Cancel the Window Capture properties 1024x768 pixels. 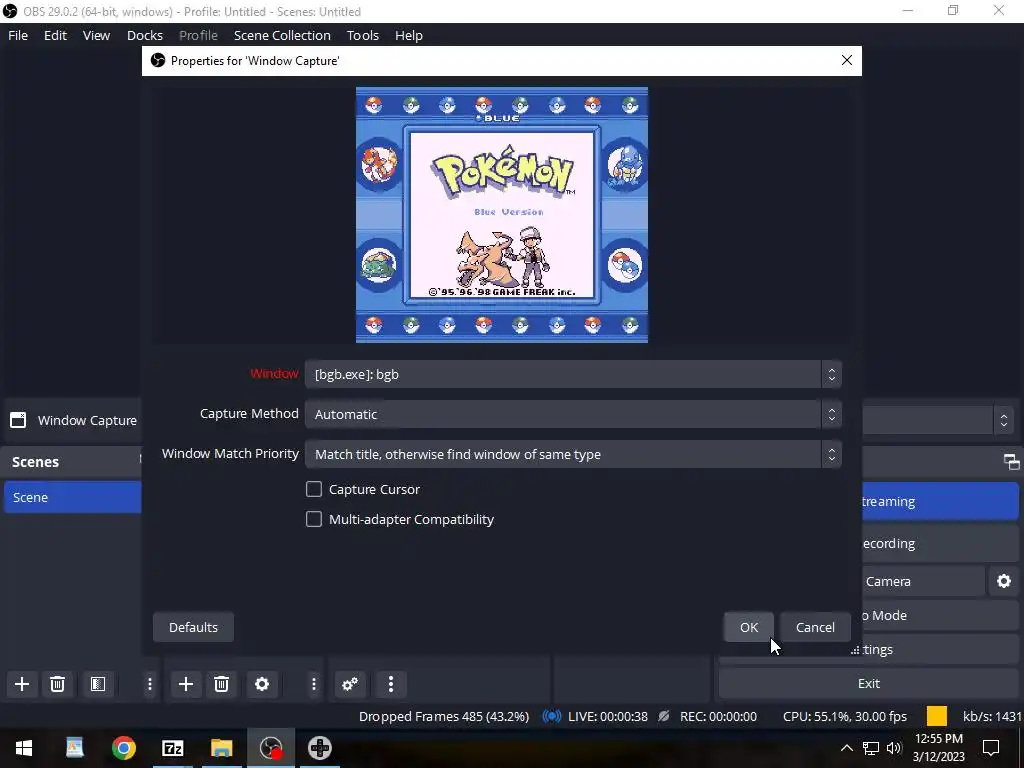point(815,627)
